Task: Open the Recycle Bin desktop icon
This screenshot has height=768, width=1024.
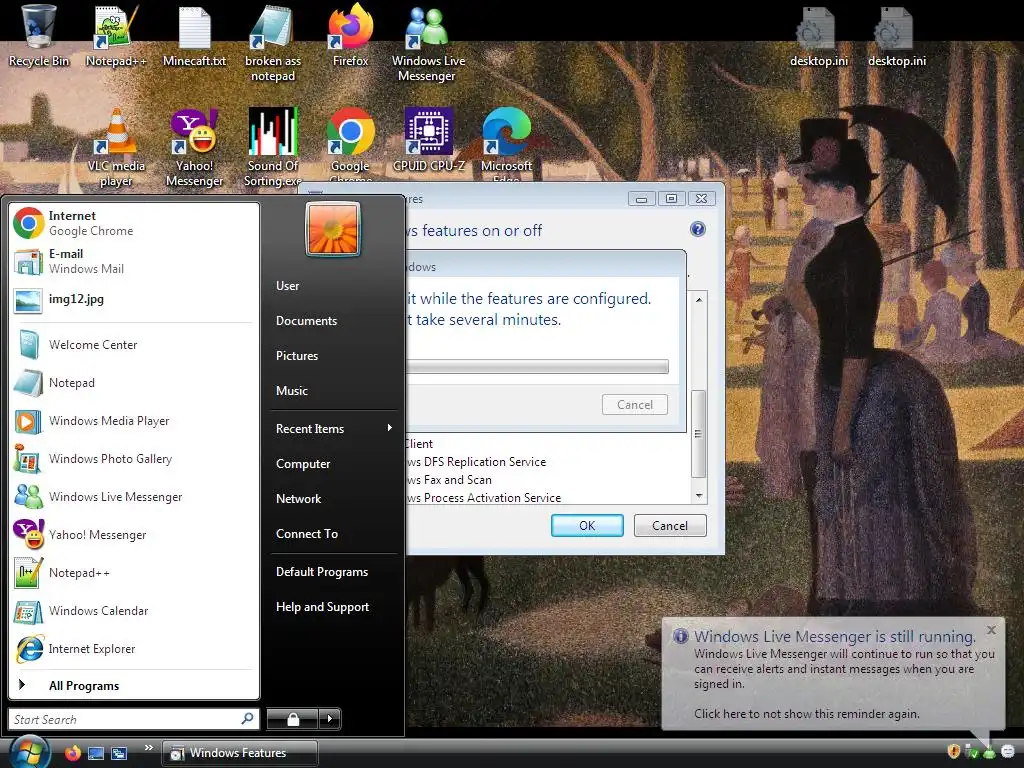Action: point(39,36)
